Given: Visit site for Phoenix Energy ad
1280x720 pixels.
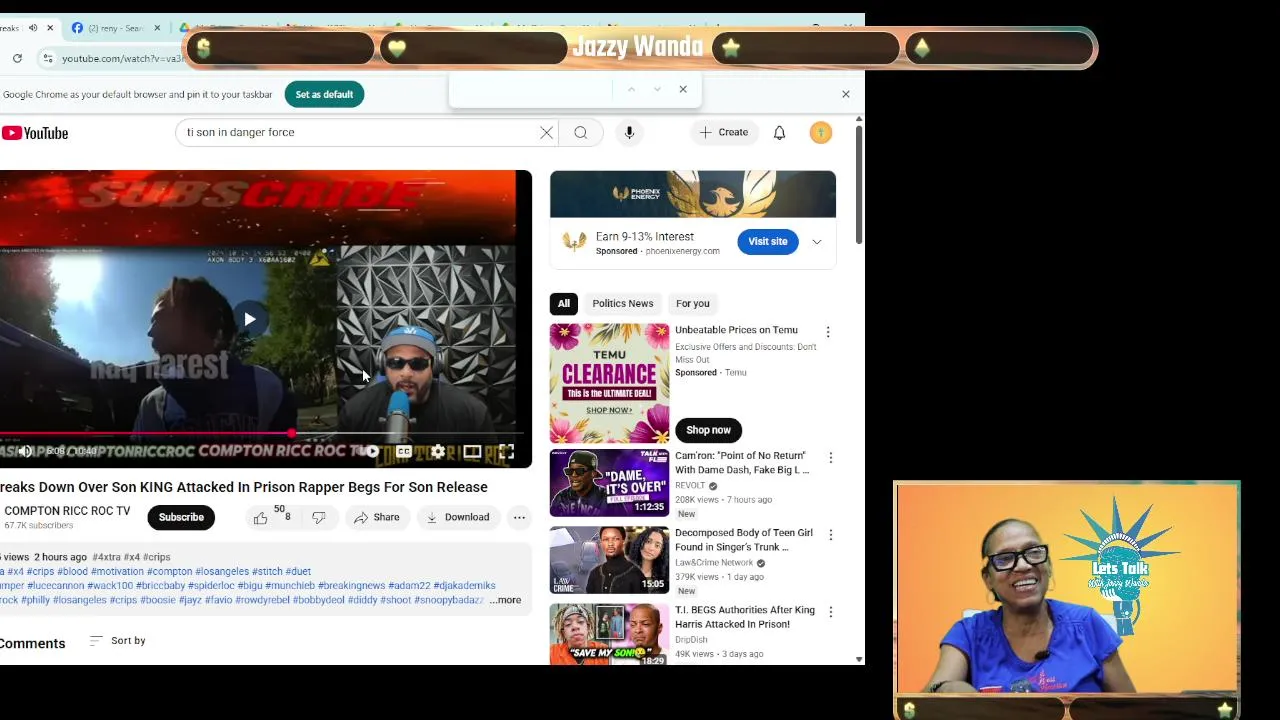Looking at the screenshot, I should (x=768, y=241).
